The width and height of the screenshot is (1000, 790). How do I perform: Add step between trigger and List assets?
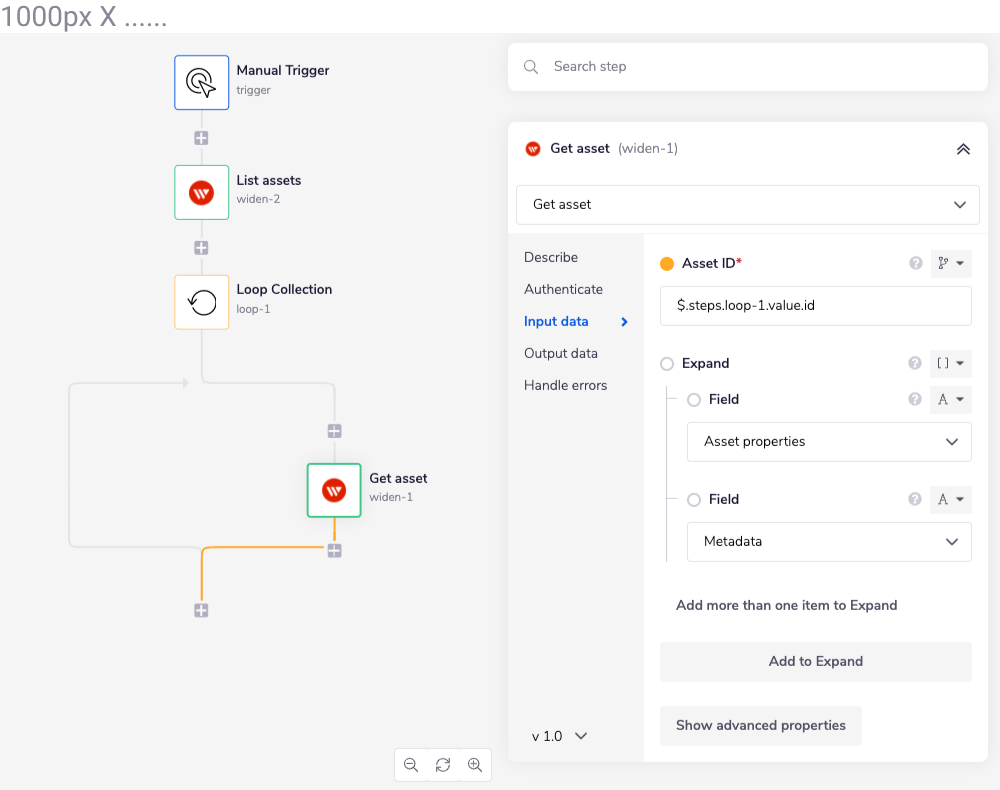coord(201,138)
